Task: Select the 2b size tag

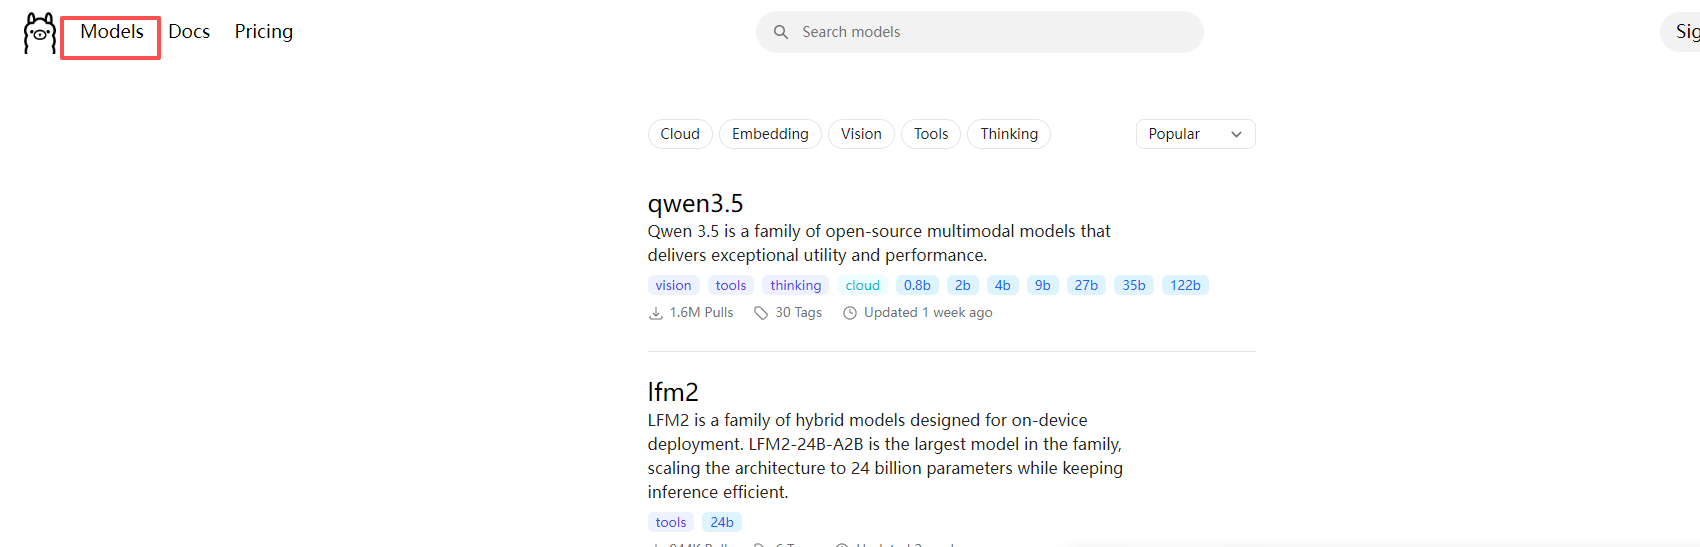Action: [x=963, y=286]
